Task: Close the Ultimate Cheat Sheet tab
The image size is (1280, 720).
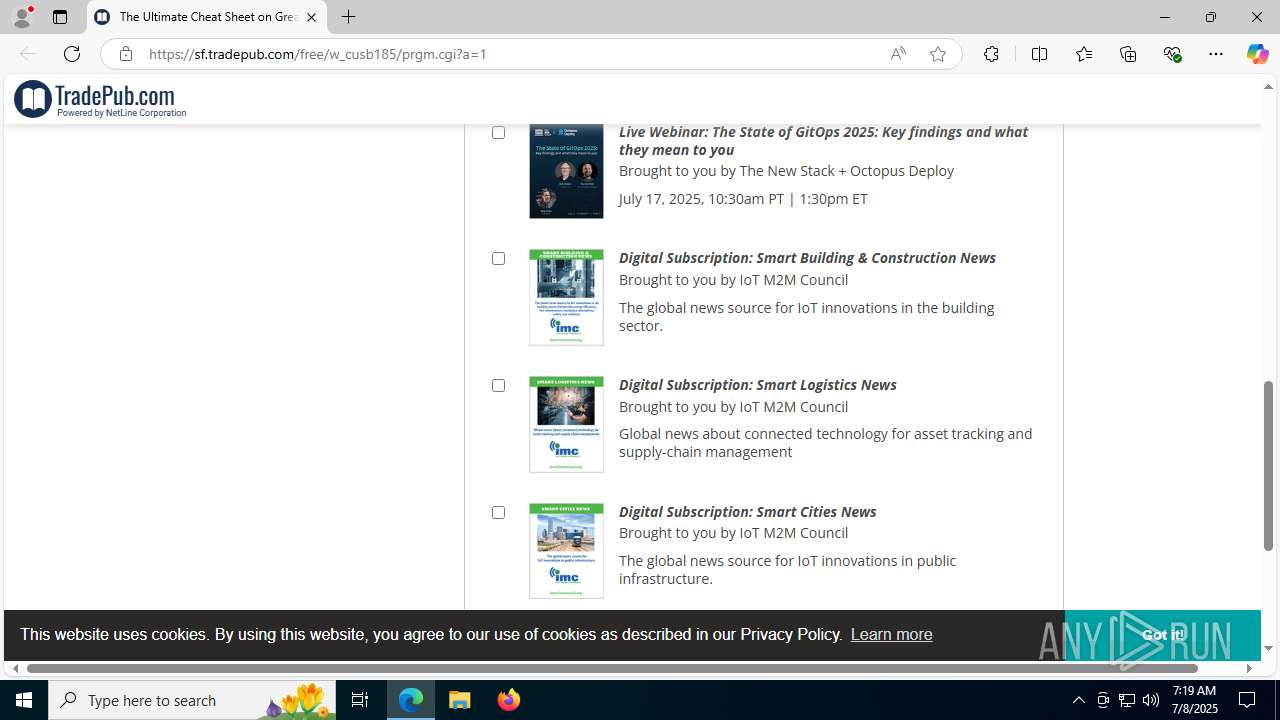Action: tap(311, 17)
